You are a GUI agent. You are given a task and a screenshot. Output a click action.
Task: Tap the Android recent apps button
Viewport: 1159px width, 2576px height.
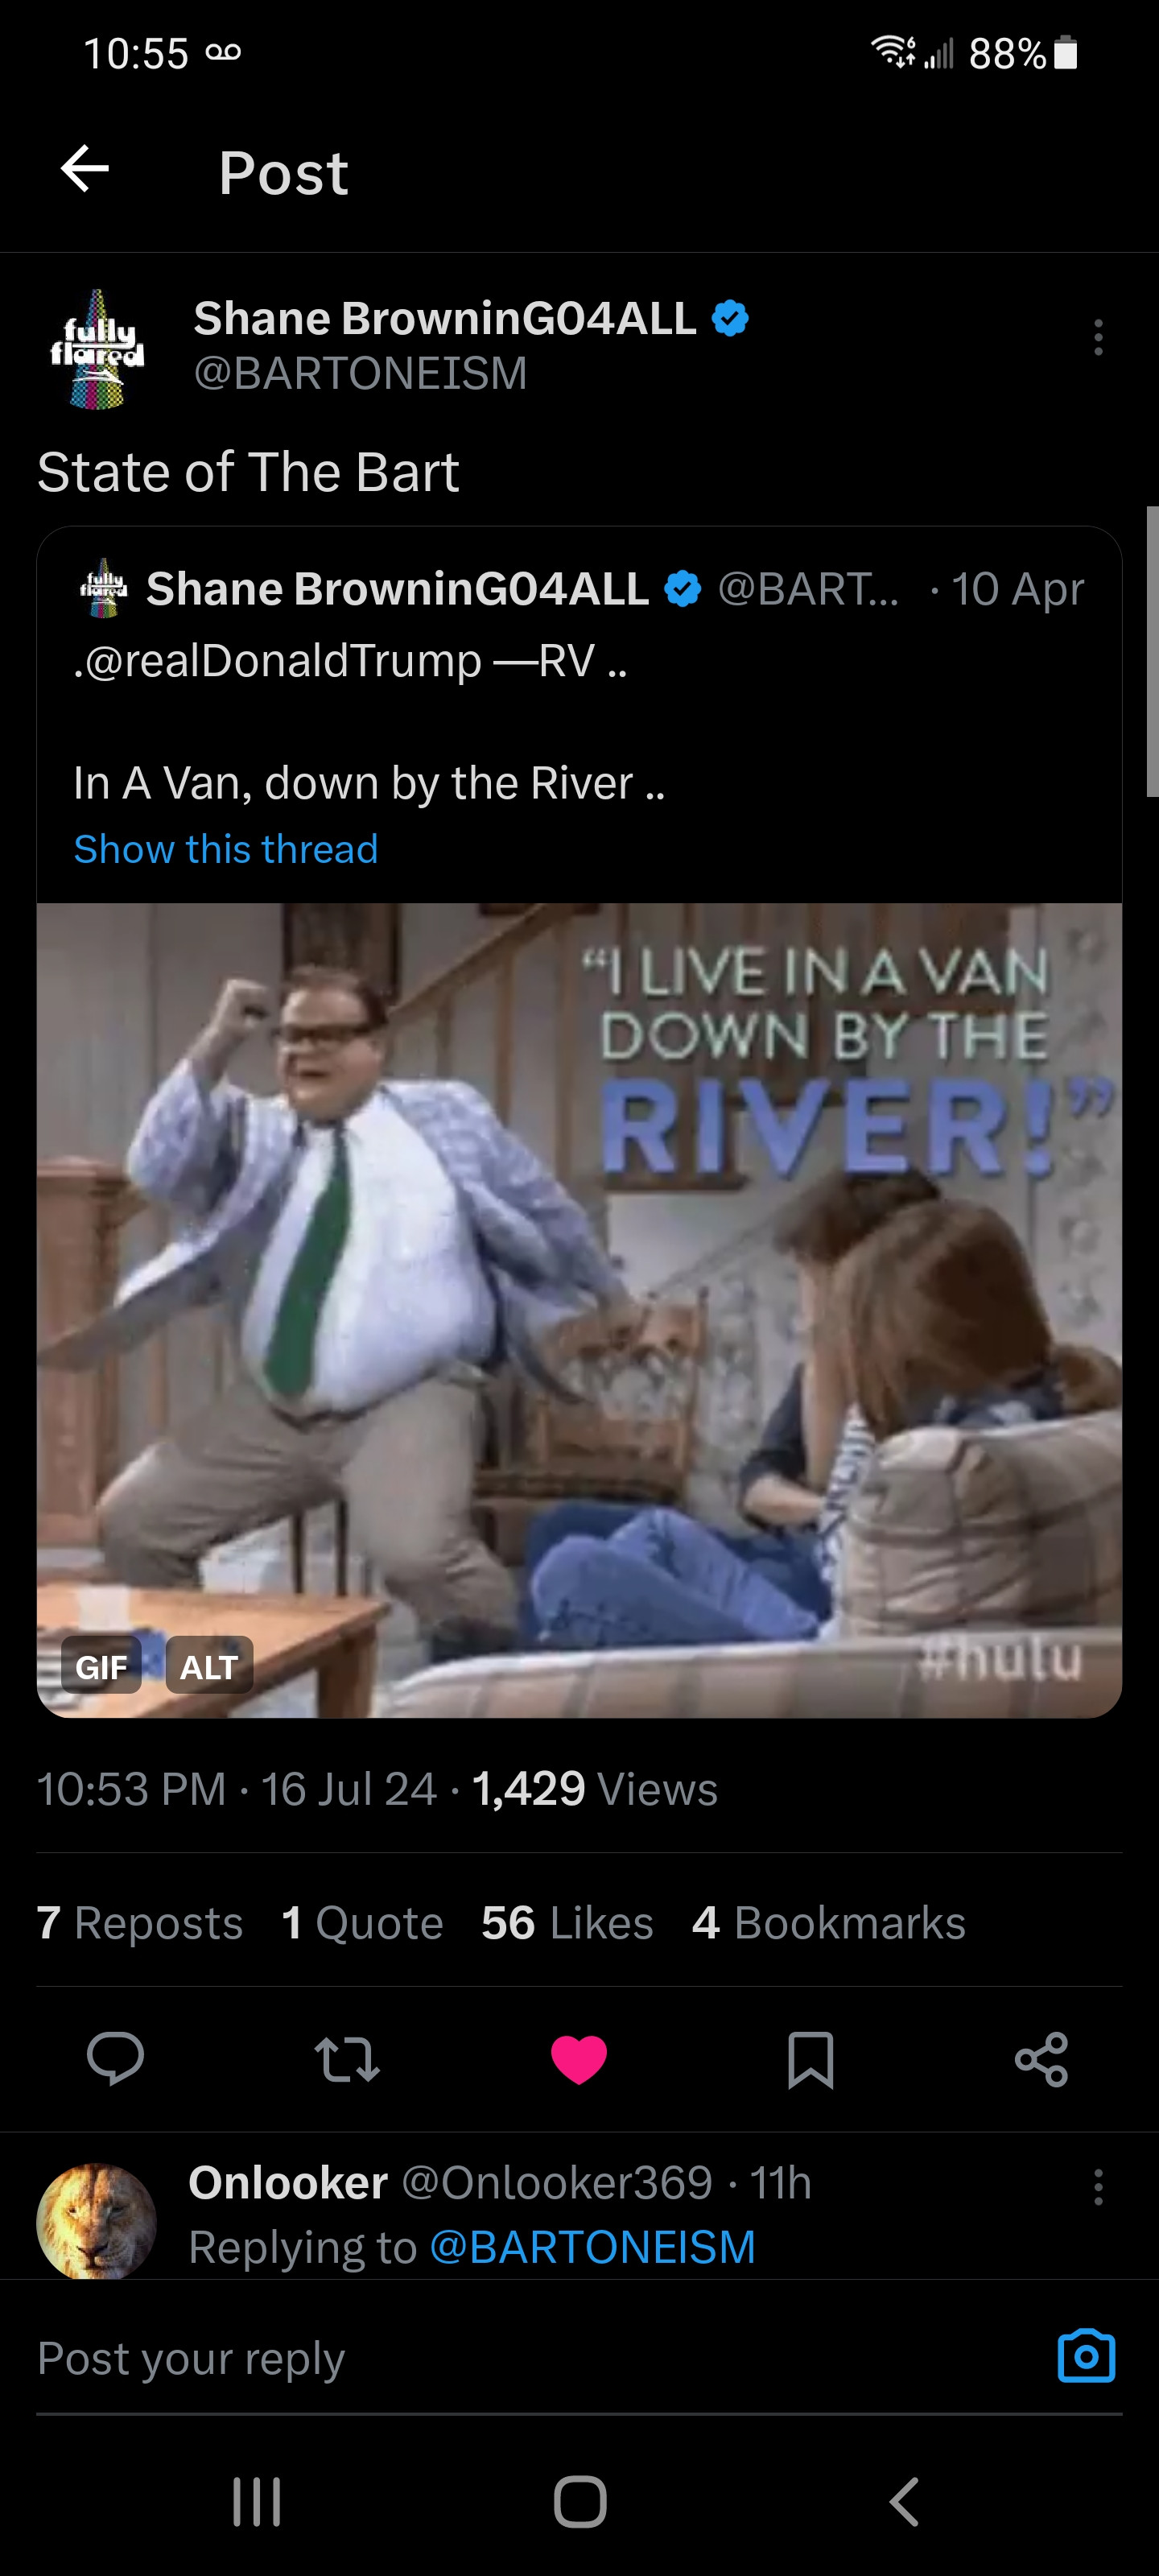tap(256, 2502)
